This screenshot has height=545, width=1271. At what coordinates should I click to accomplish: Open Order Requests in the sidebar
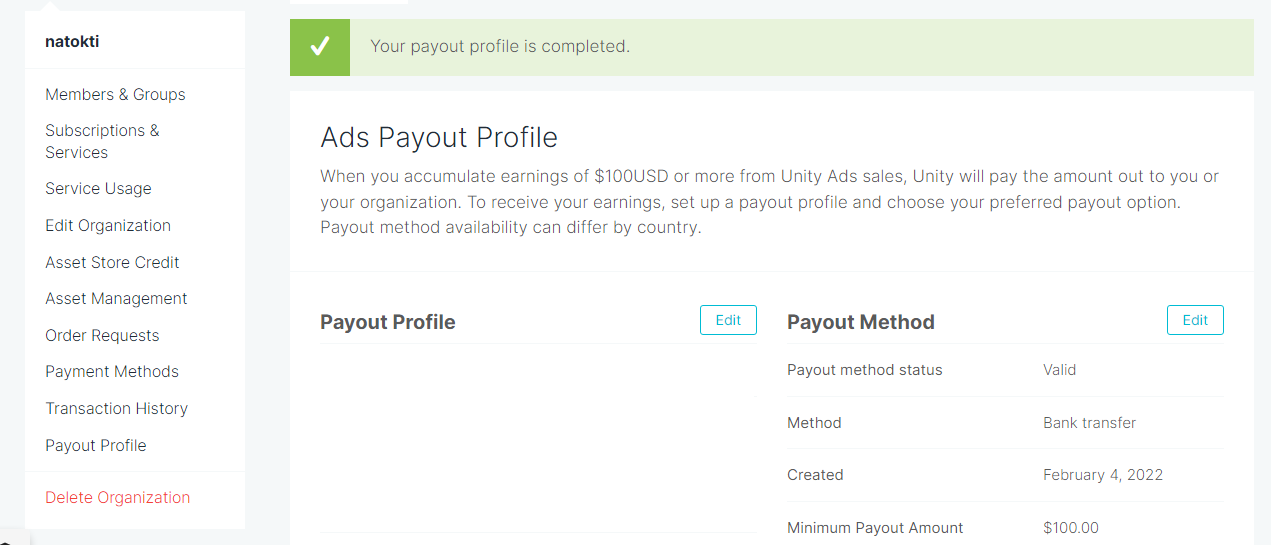(x=102, y=336)
